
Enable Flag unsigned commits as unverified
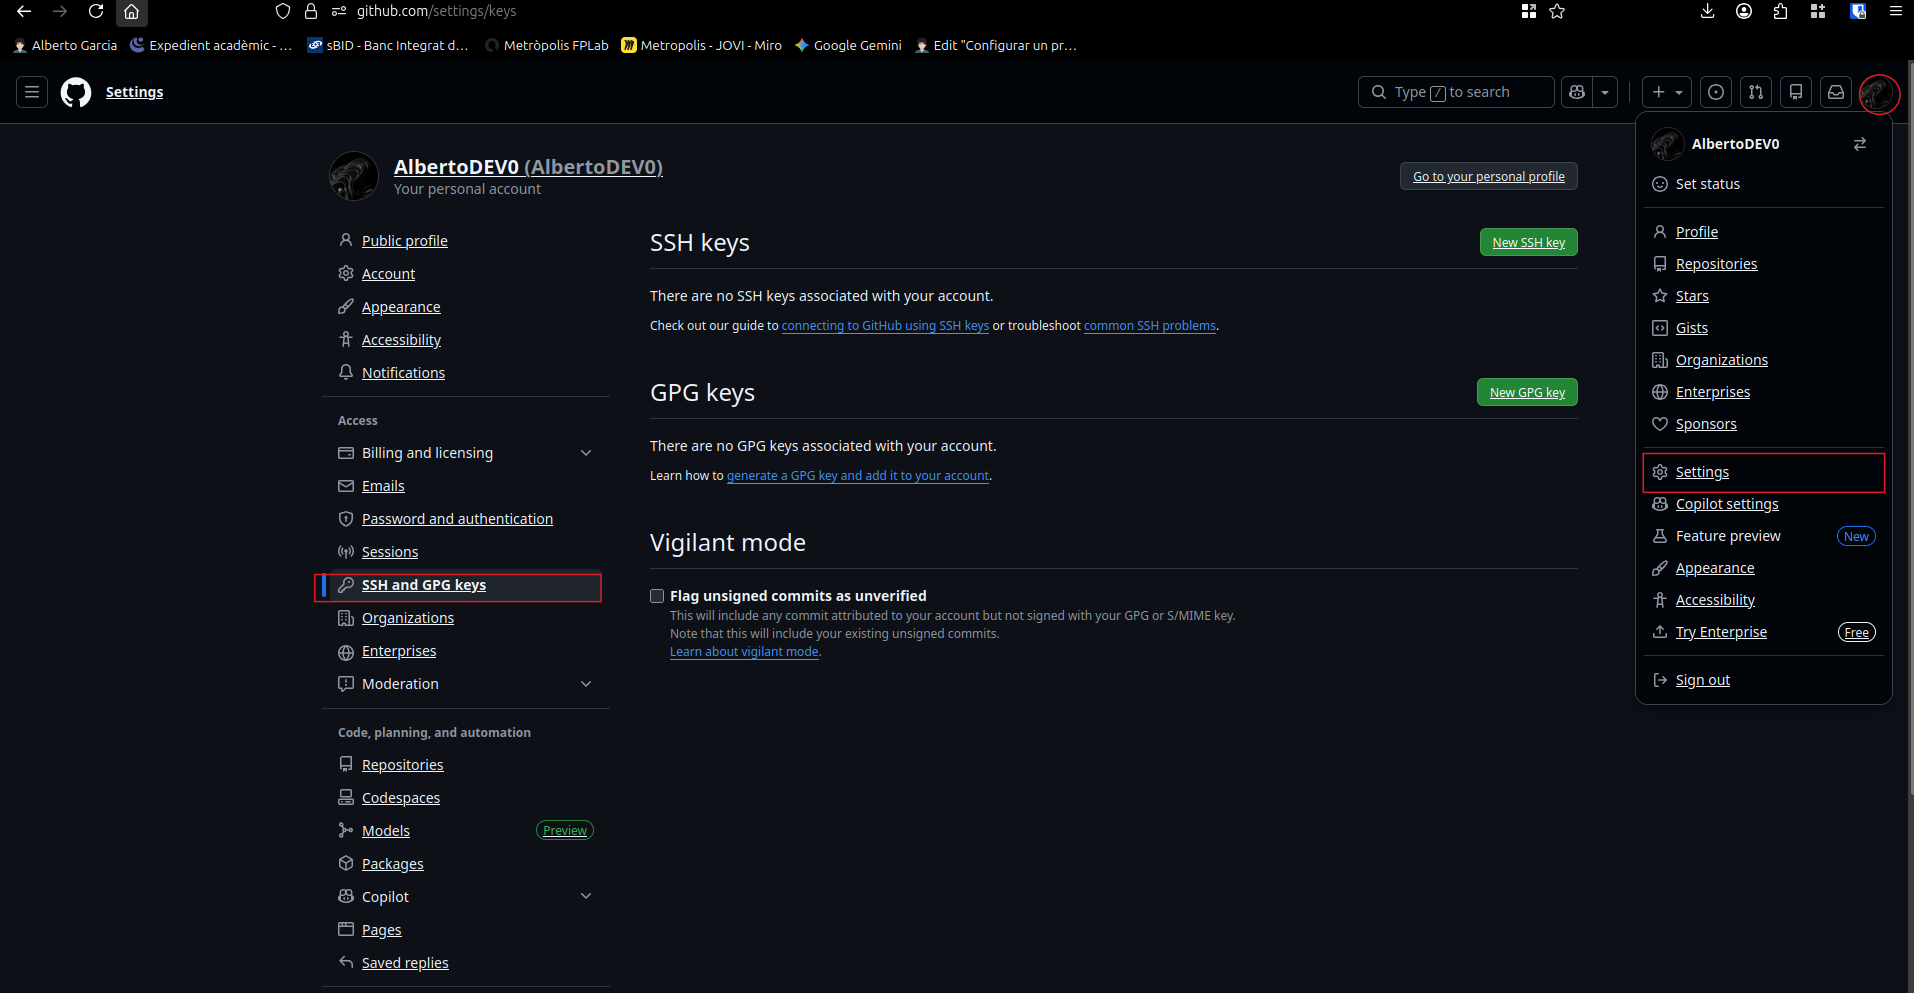pos(657,596)
